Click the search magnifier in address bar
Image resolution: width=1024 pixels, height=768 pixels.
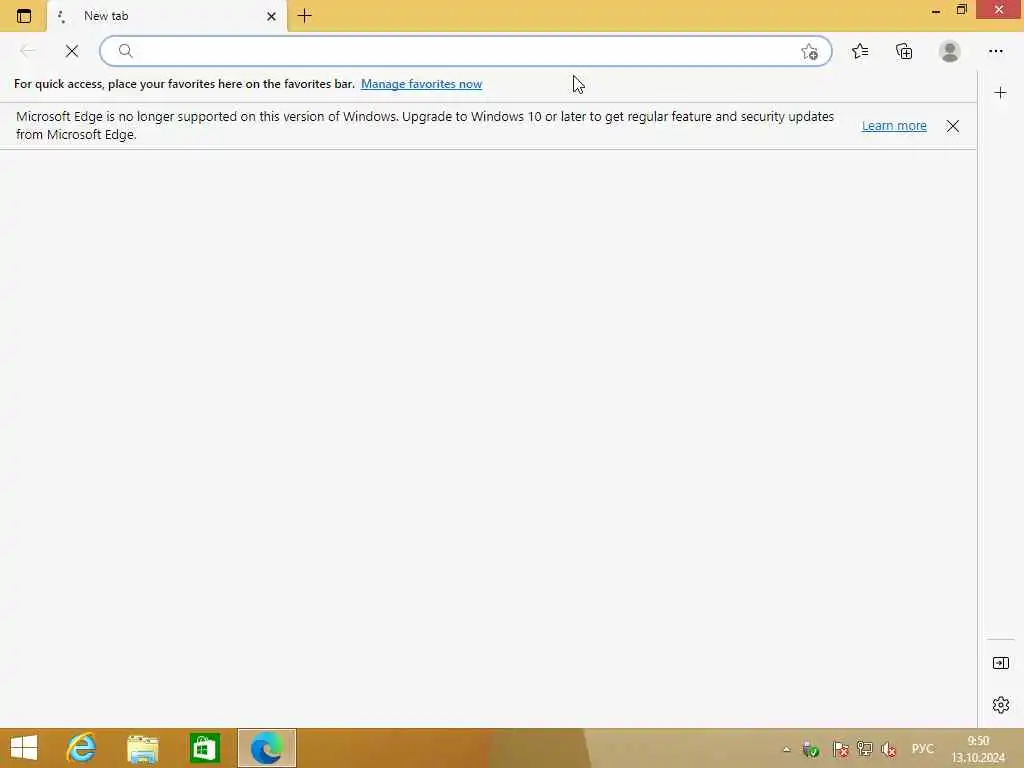coord(125,51)
